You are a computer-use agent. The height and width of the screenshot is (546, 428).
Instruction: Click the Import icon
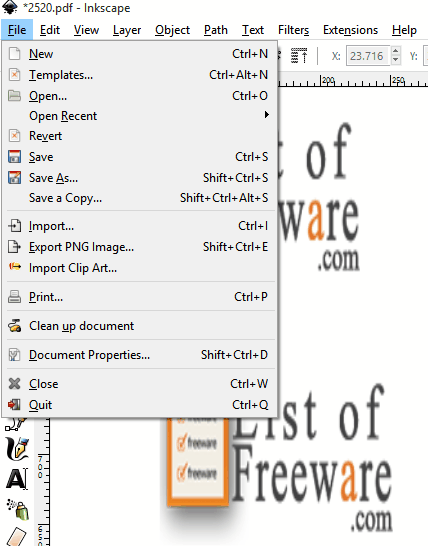(14, 226)
